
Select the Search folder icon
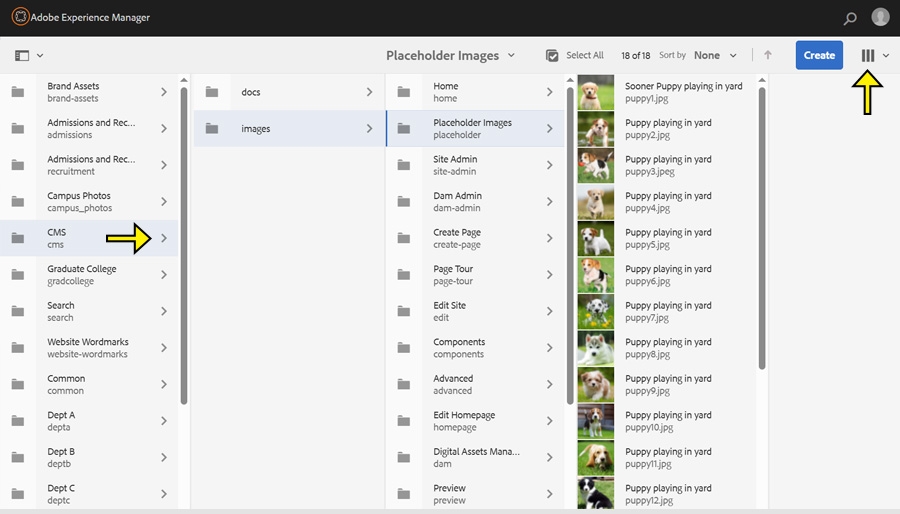pyautogui.click(x=18, y=311)
